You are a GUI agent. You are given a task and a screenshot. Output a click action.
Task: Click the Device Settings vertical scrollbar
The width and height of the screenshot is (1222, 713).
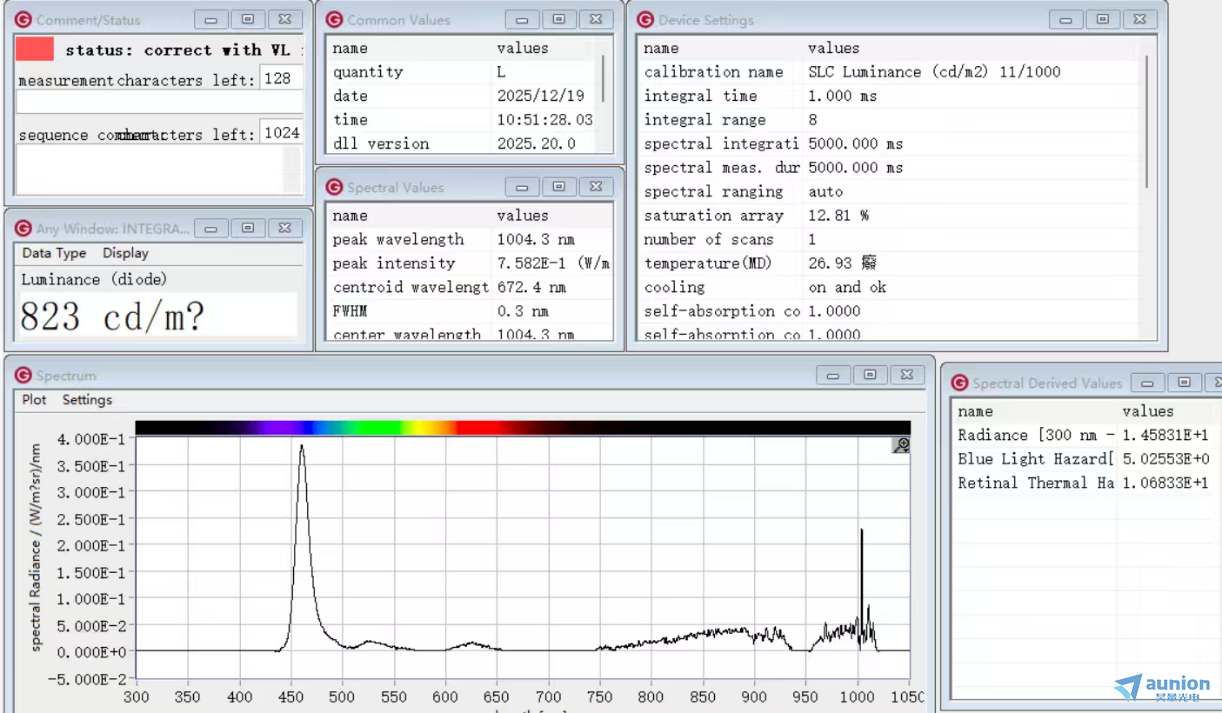1146,120
